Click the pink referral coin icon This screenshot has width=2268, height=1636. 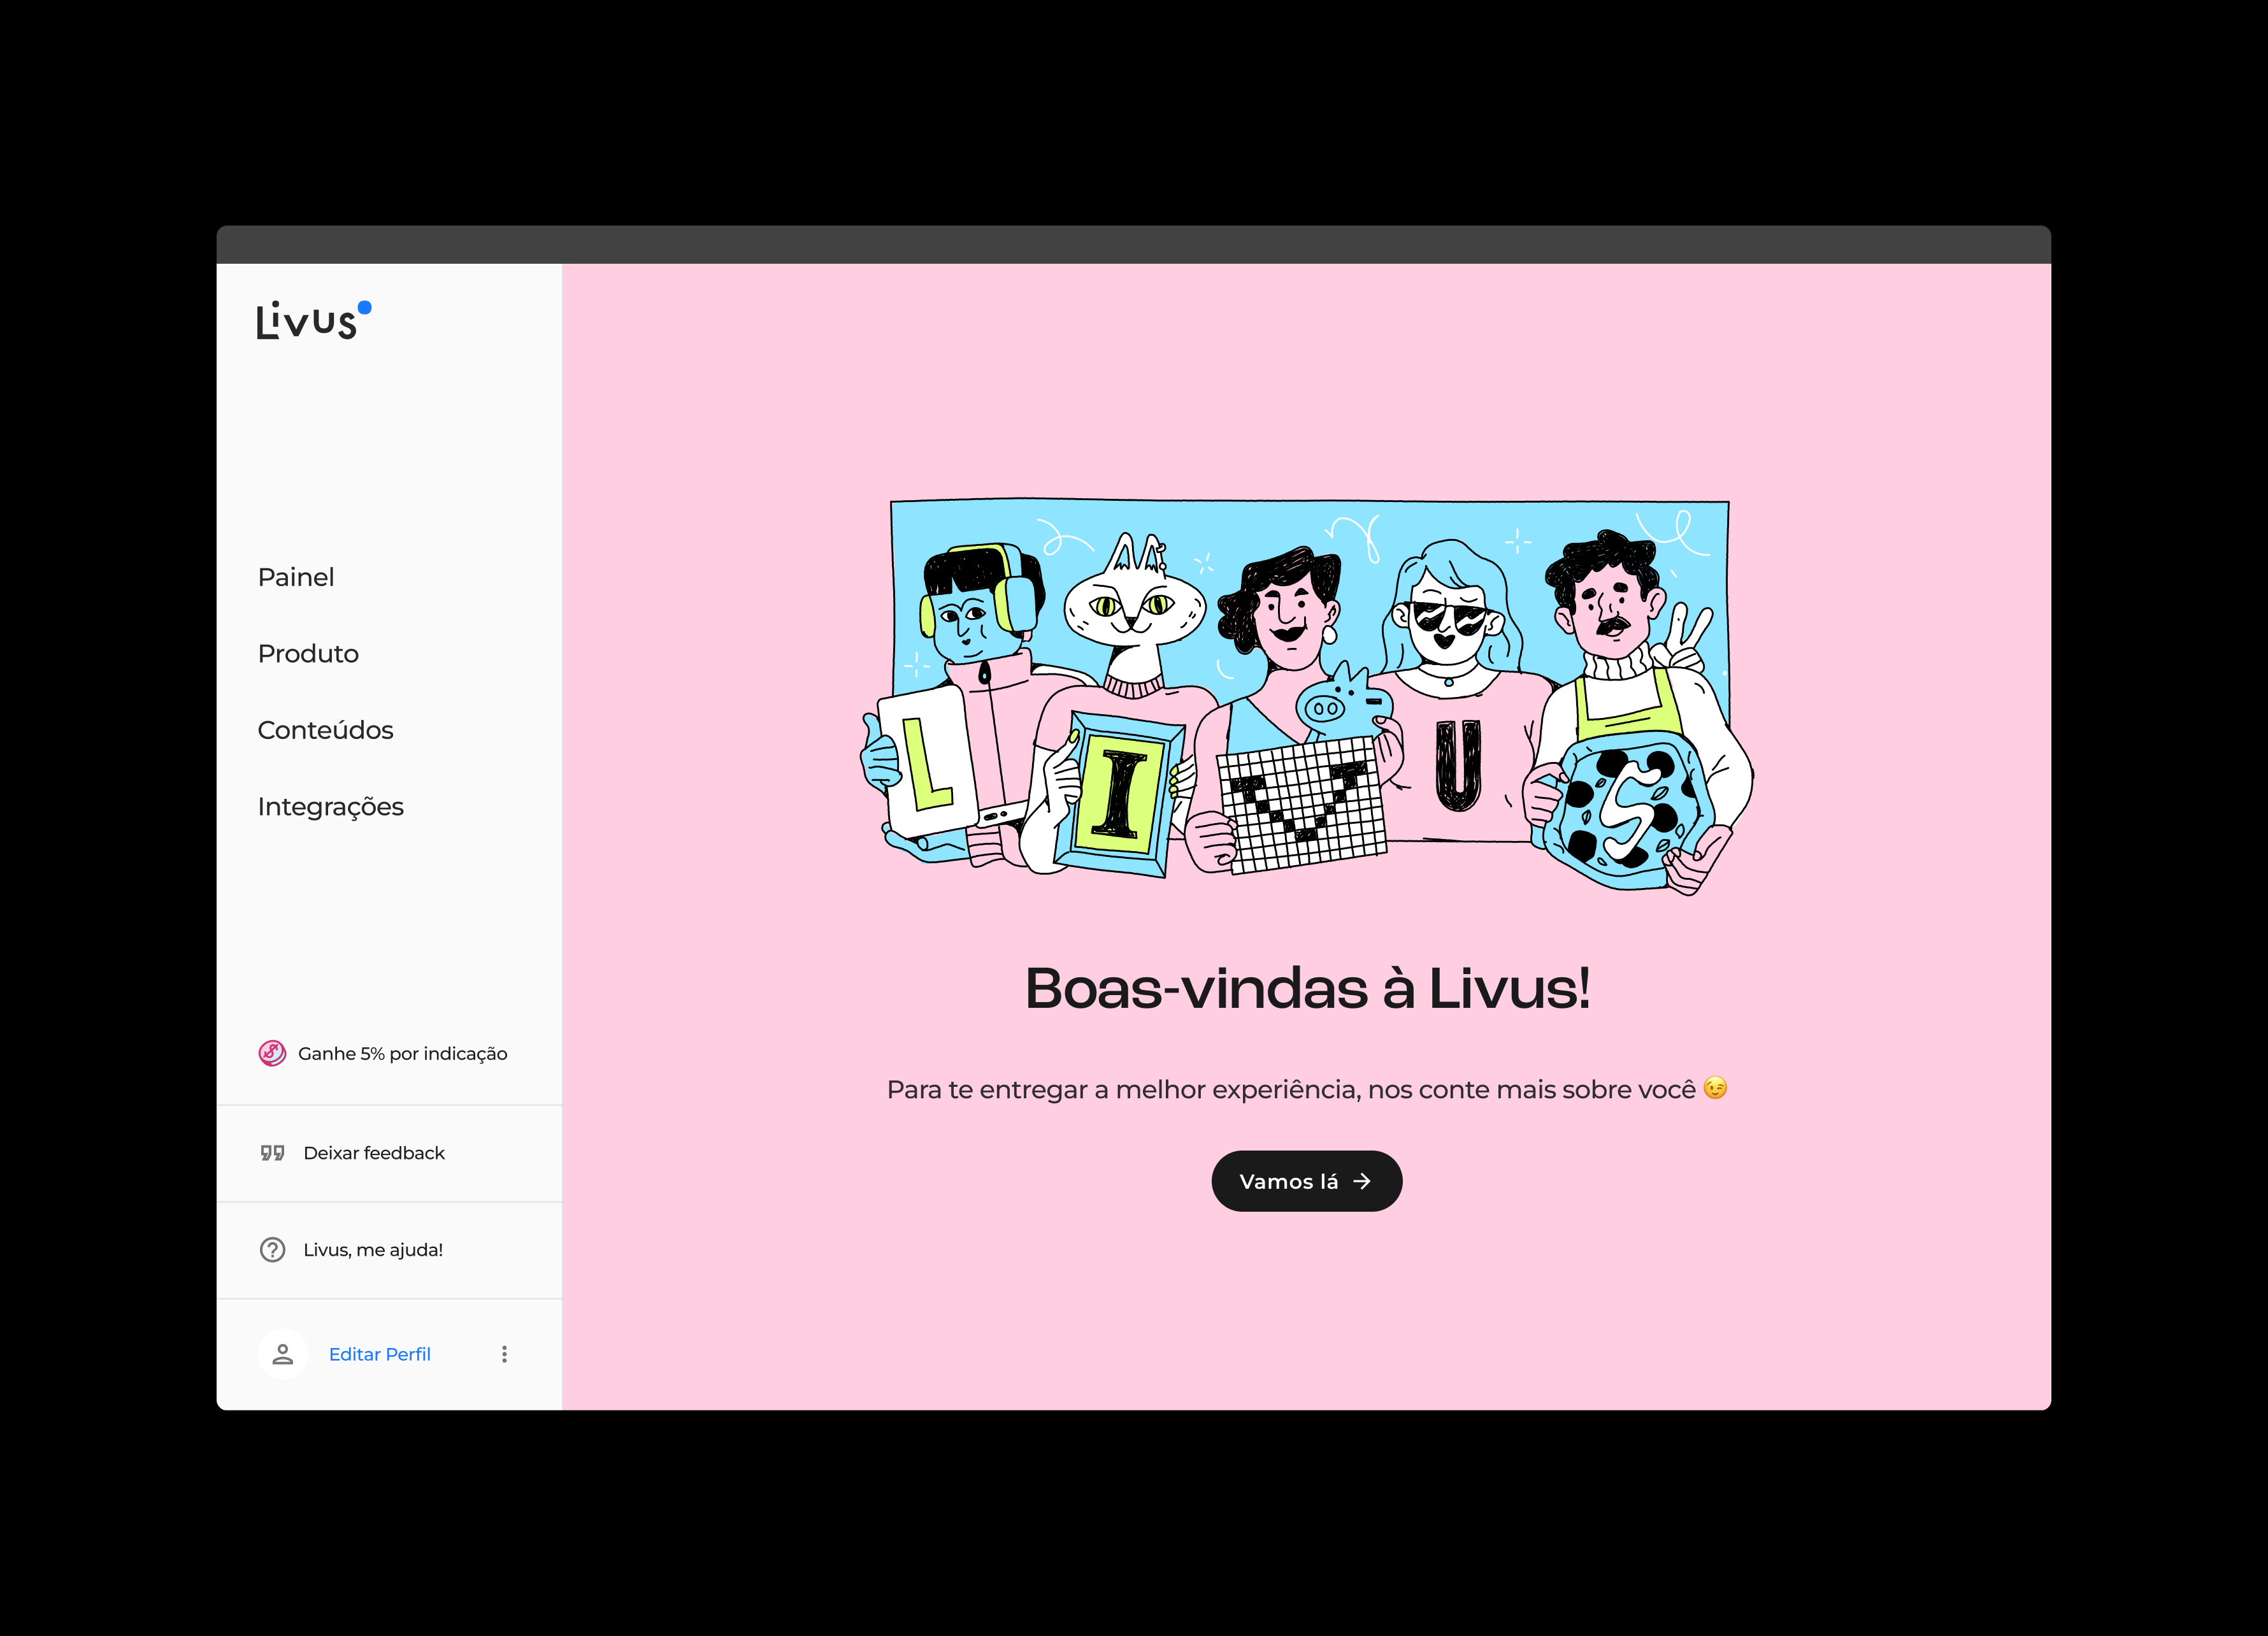pos(272,1053)
